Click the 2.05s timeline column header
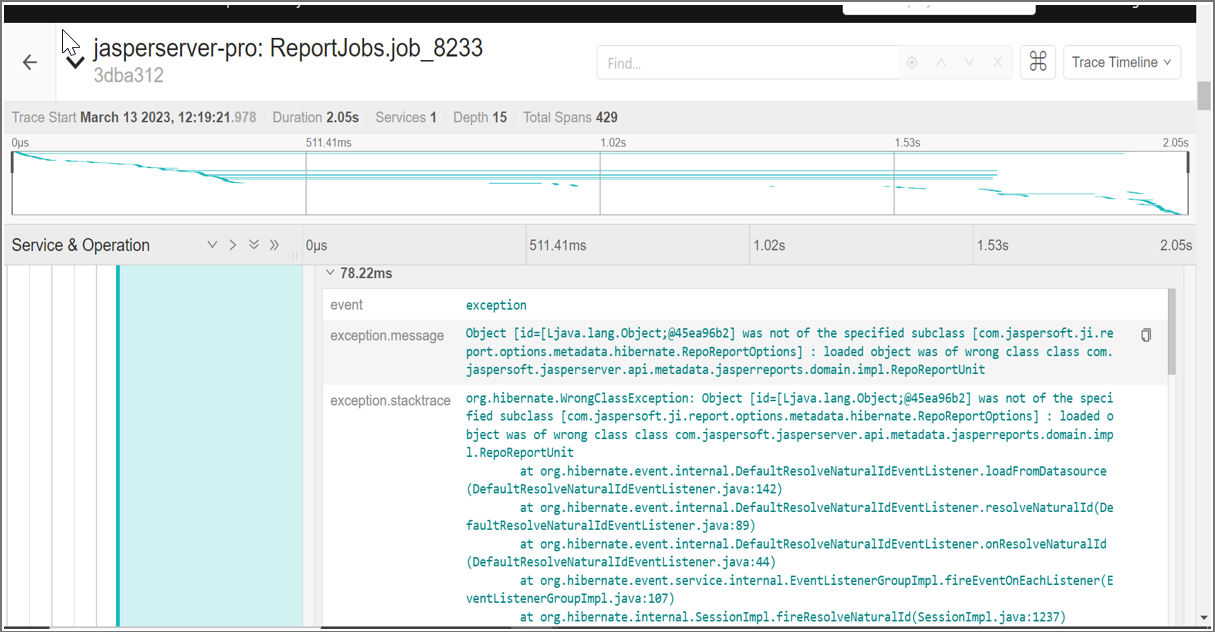 pyautogui.click(x=1175, y=245)
